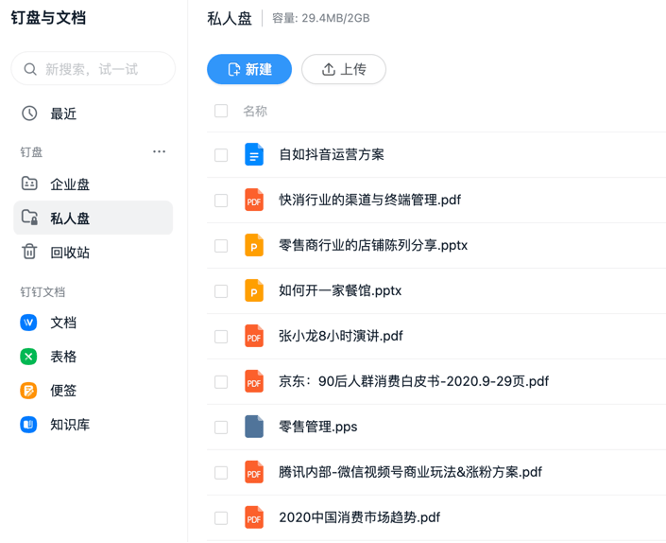666x543 pixels.
Task: Click the 私人盘 locked folder icon
Action: [x=30, y=218]
